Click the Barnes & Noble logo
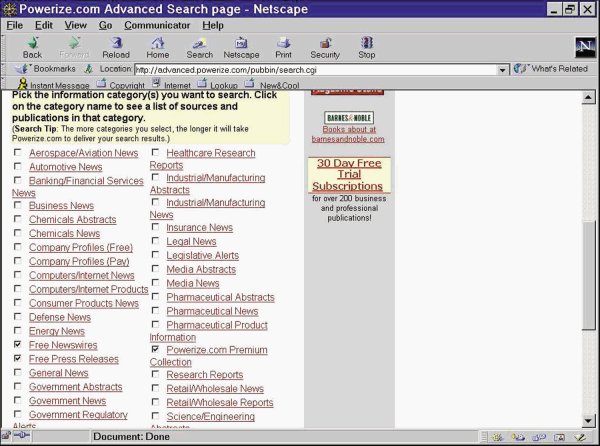The image size is (600, 446). click(349, 117)
